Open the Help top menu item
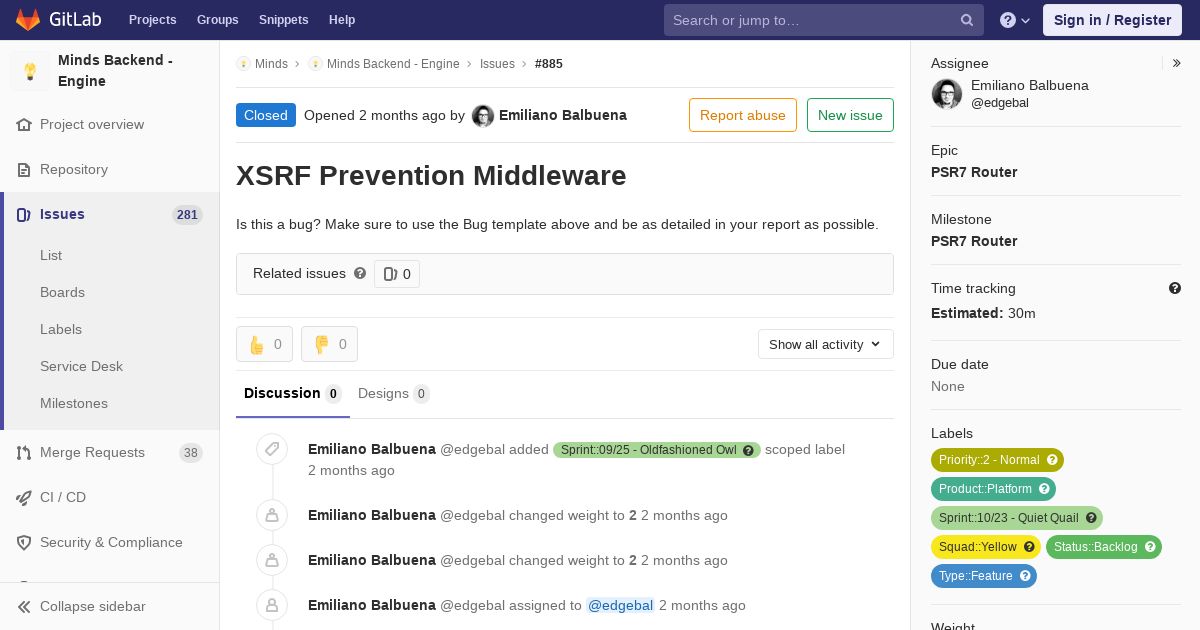This screenshot has height=630, width=1200. point(342,20)
